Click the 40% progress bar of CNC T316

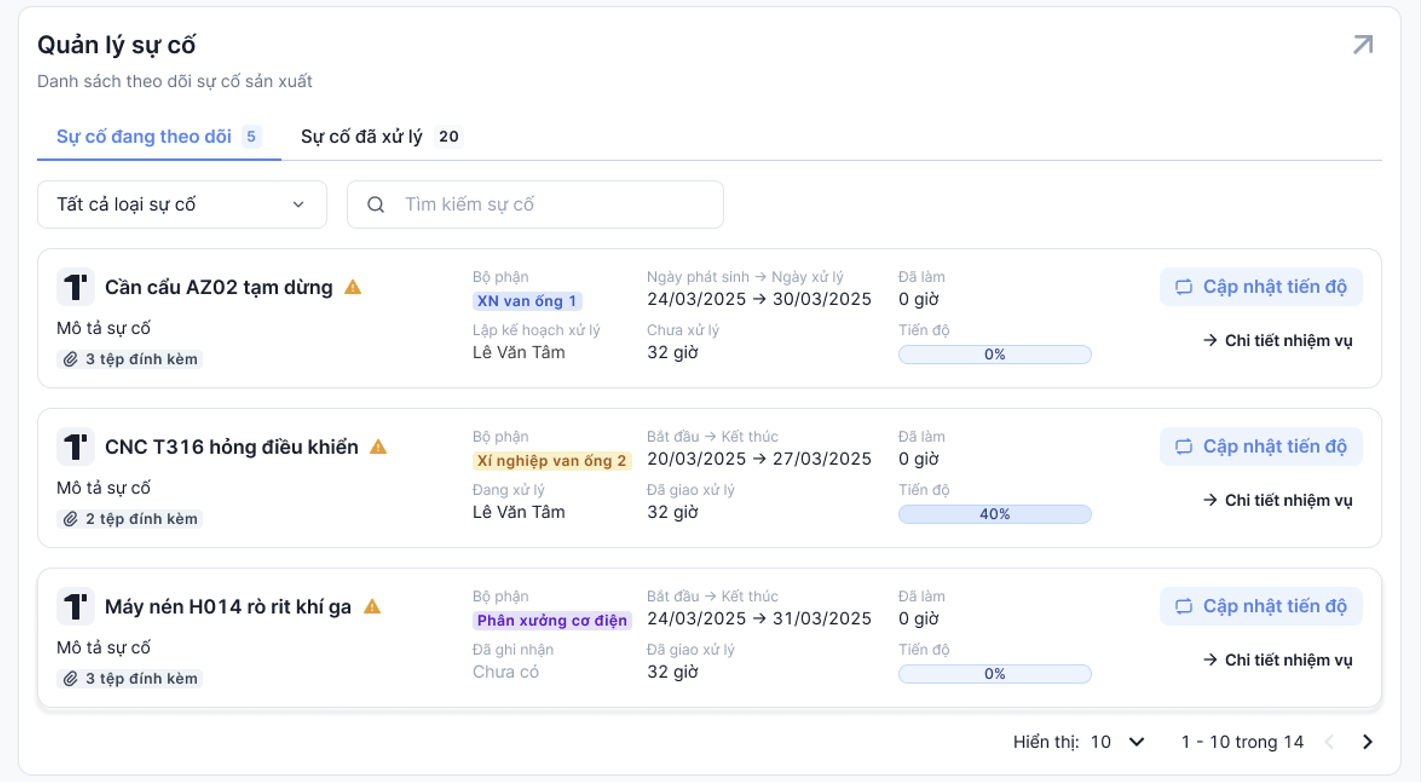point(994,514)
